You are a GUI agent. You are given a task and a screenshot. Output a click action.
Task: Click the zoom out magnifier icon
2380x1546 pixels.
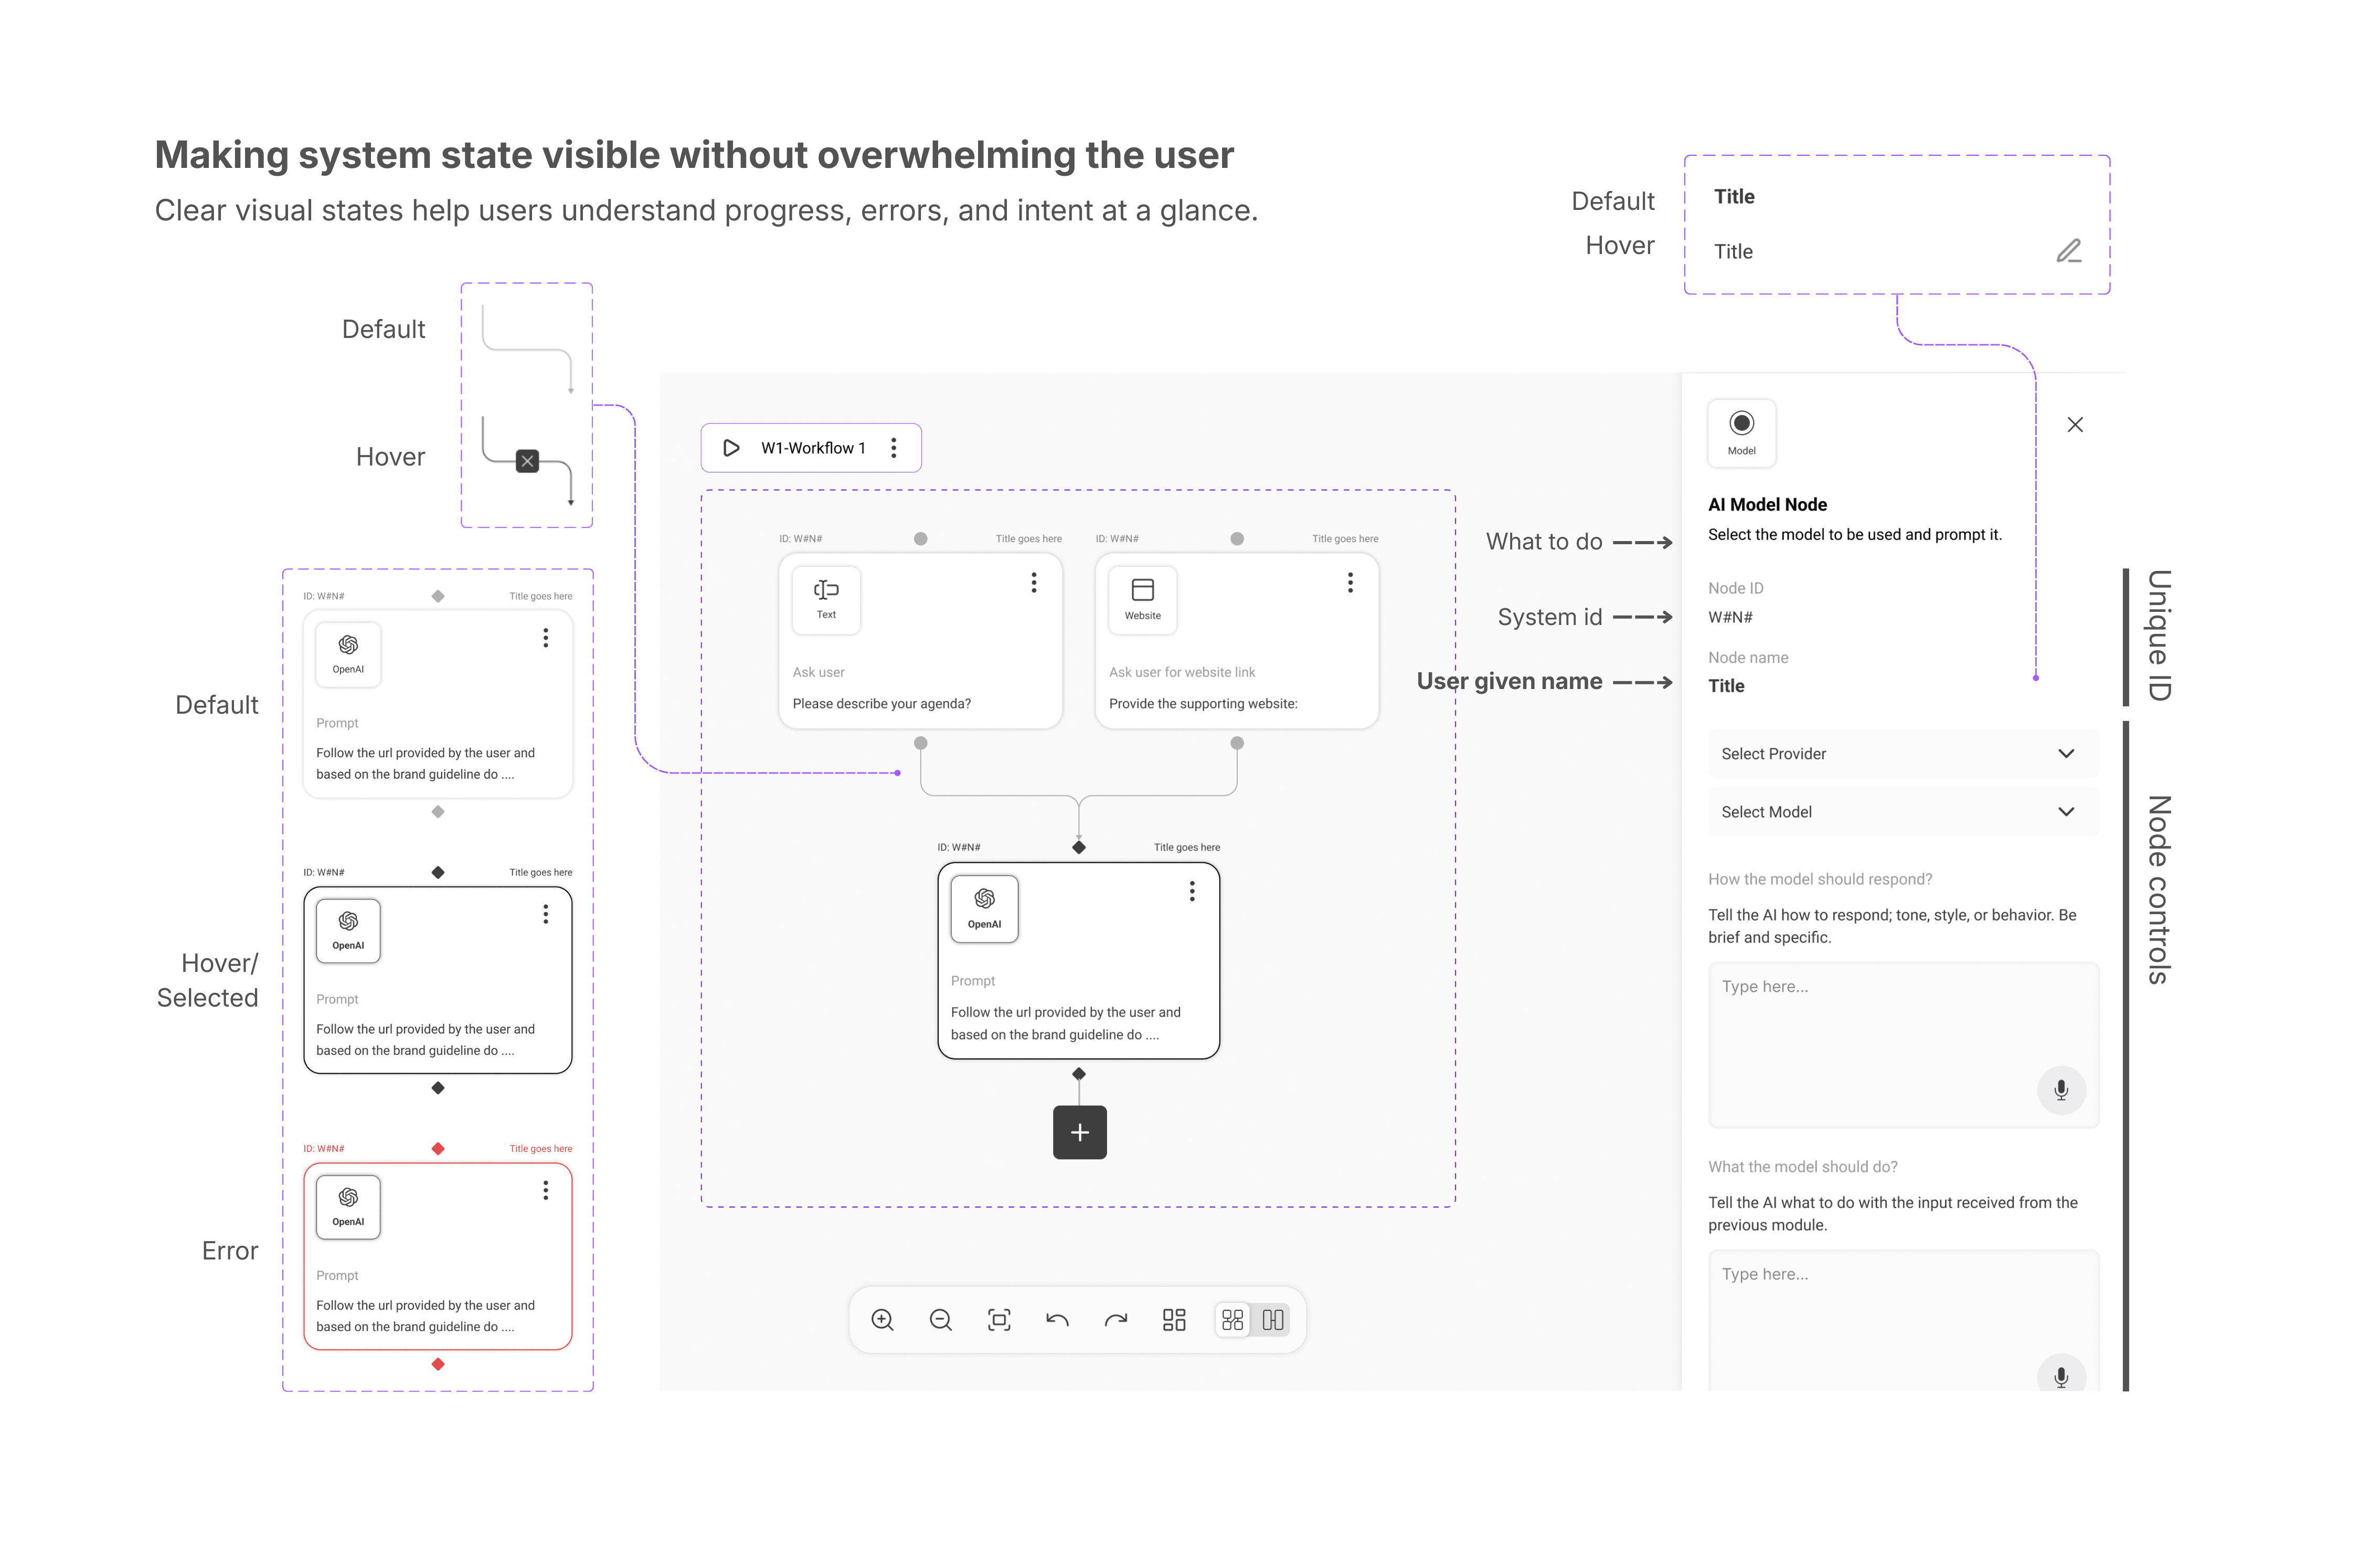click(x=940, y=1320)
